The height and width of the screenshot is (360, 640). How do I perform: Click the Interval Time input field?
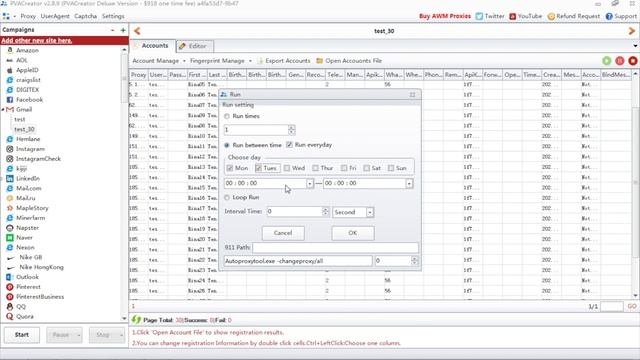click(295, 211)
